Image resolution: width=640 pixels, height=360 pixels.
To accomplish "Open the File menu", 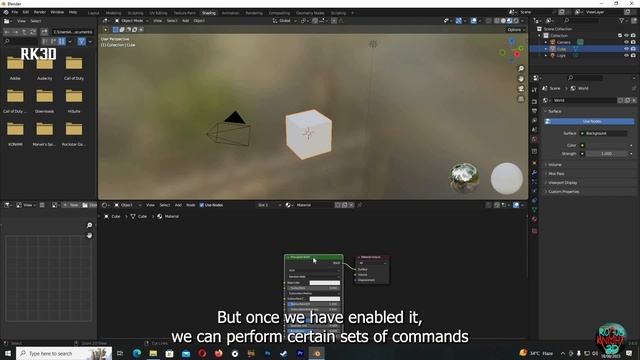I will 15,12.
